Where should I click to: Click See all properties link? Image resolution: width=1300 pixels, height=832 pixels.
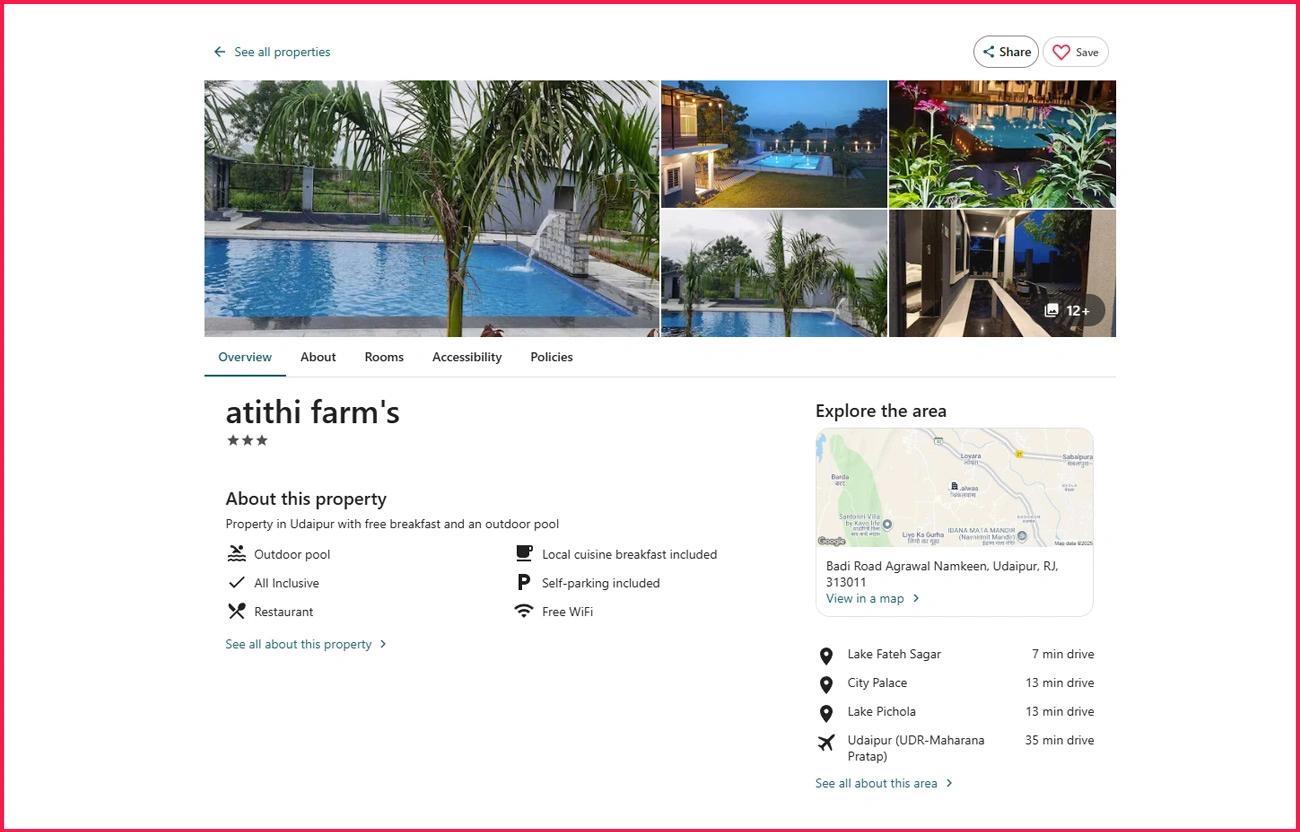[x=282, y=52]
